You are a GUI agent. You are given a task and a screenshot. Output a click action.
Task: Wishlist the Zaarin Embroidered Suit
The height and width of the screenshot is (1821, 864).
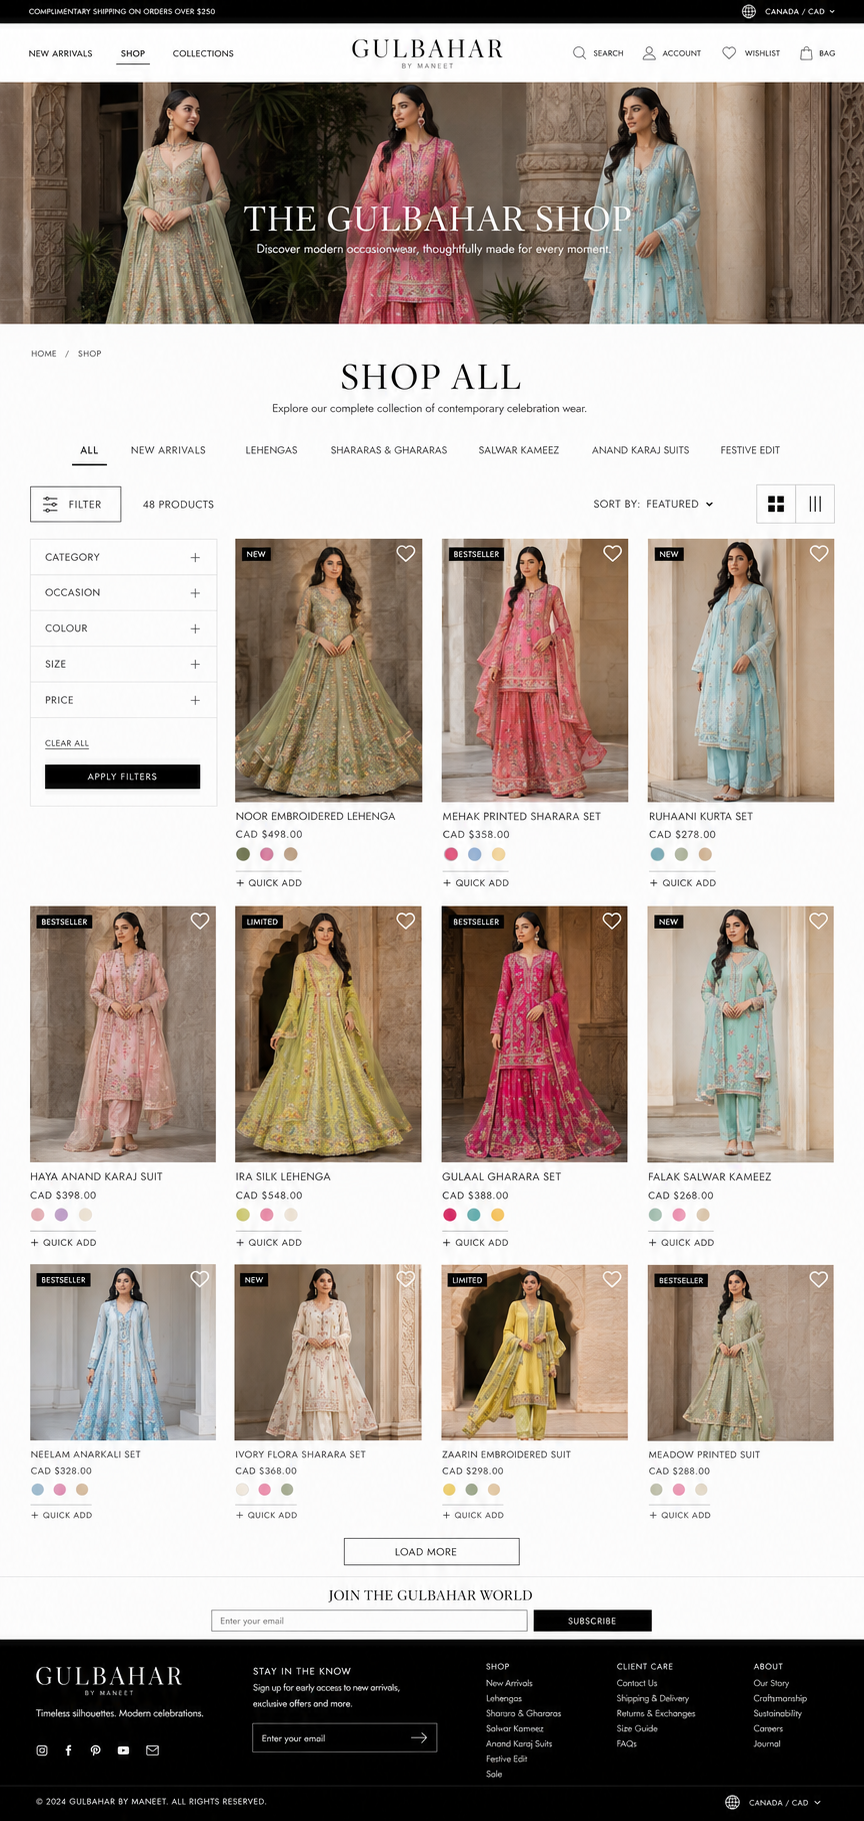pyautogui.click(x=612, y=1278)
